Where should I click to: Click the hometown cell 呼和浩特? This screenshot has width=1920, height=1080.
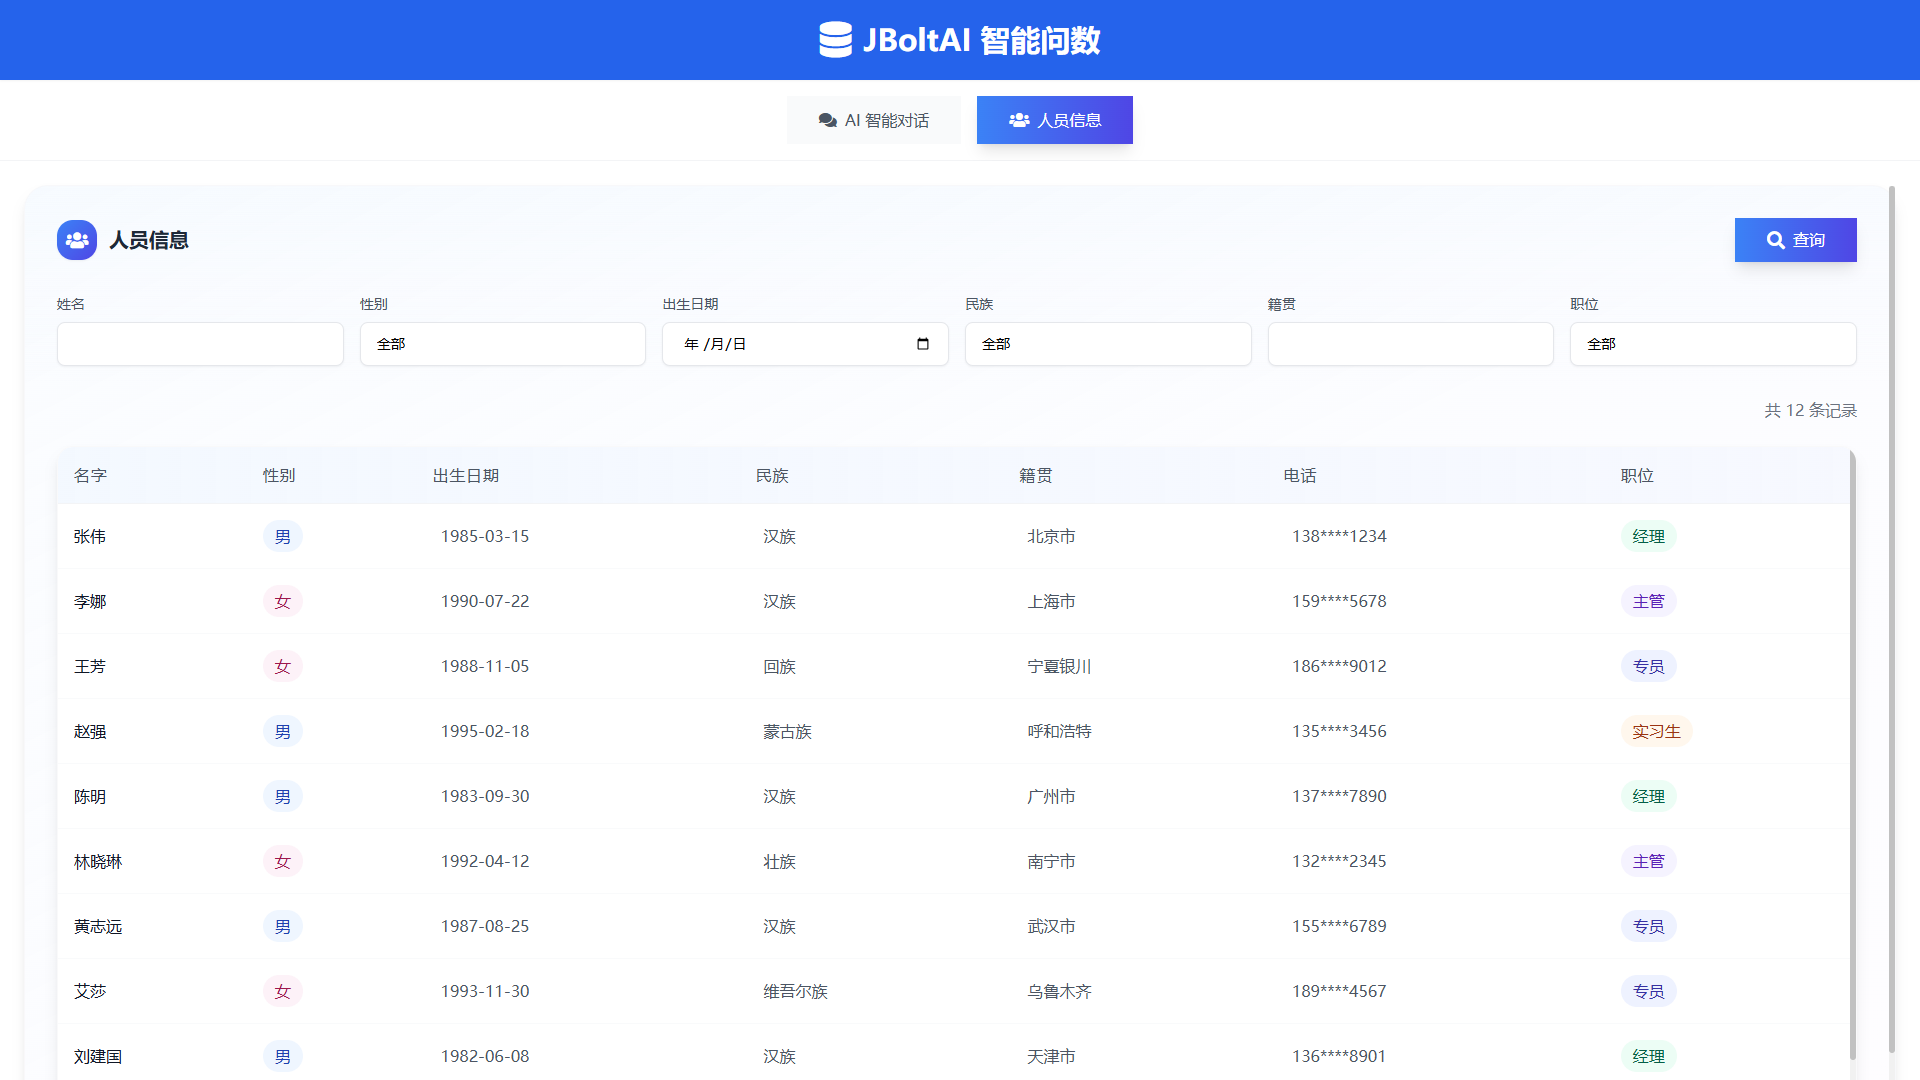[x=1059, y=732]
